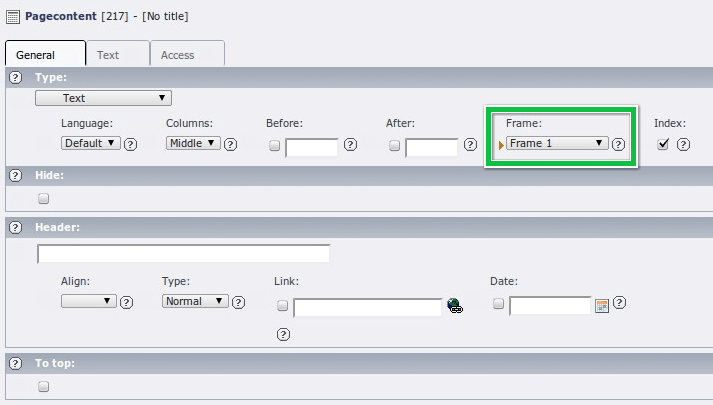Enable the Hide checkbox
The width and height of the screenshot is (713, 405).
tap(43, 198)
